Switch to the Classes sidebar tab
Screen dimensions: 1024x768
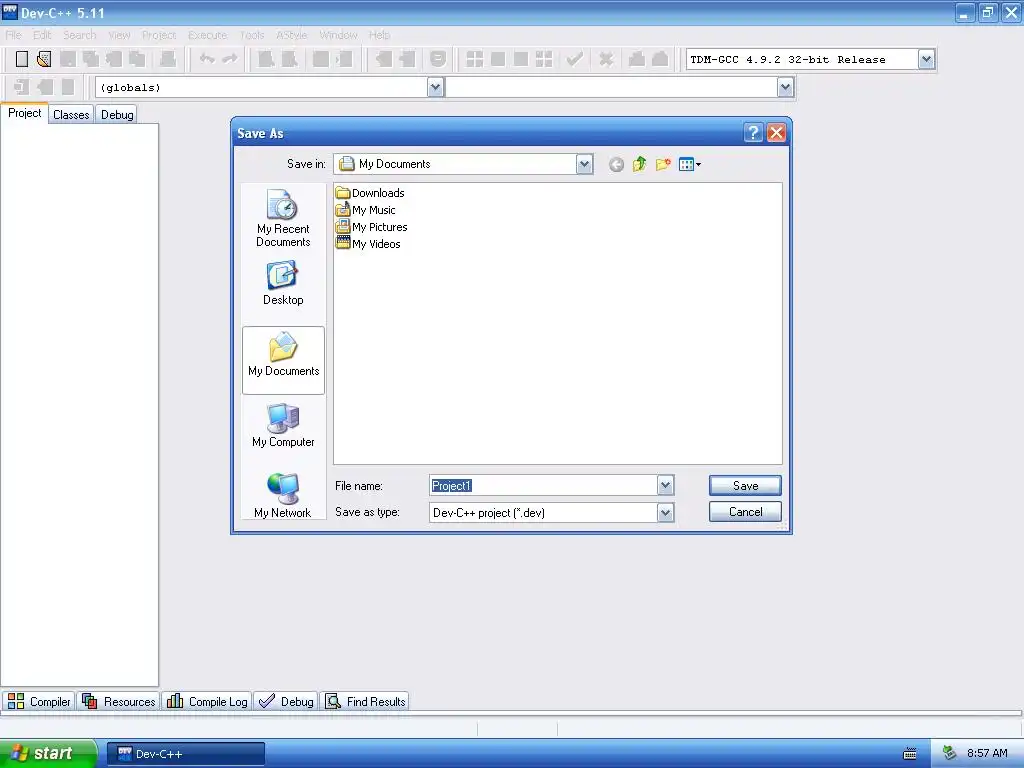71,114
